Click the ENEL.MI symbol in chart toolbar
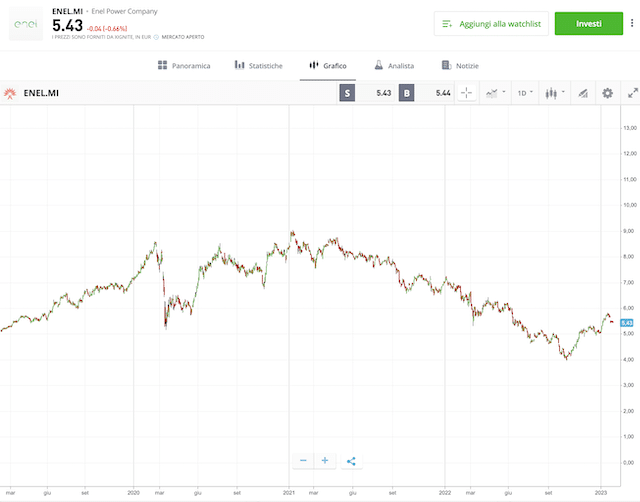Screen dimensions: 640x502 tap(41, 93)
